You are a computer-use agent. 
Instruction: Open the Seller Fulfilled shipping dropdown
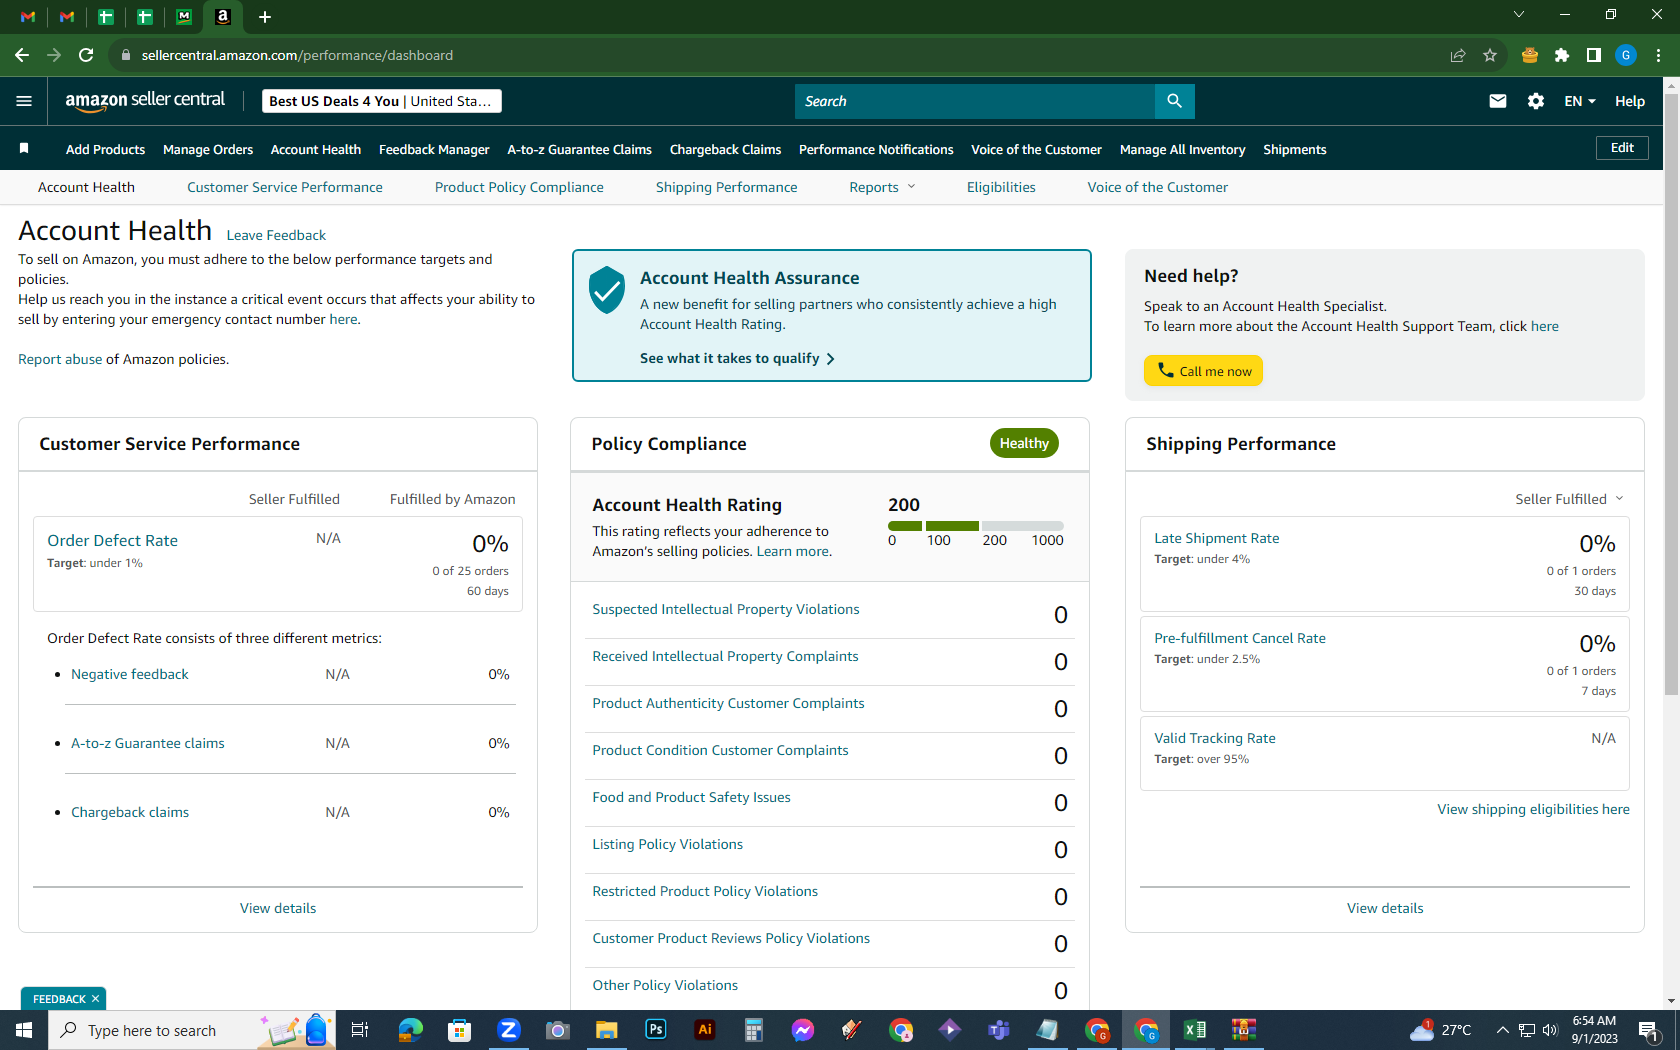(x=1569, y=499)
